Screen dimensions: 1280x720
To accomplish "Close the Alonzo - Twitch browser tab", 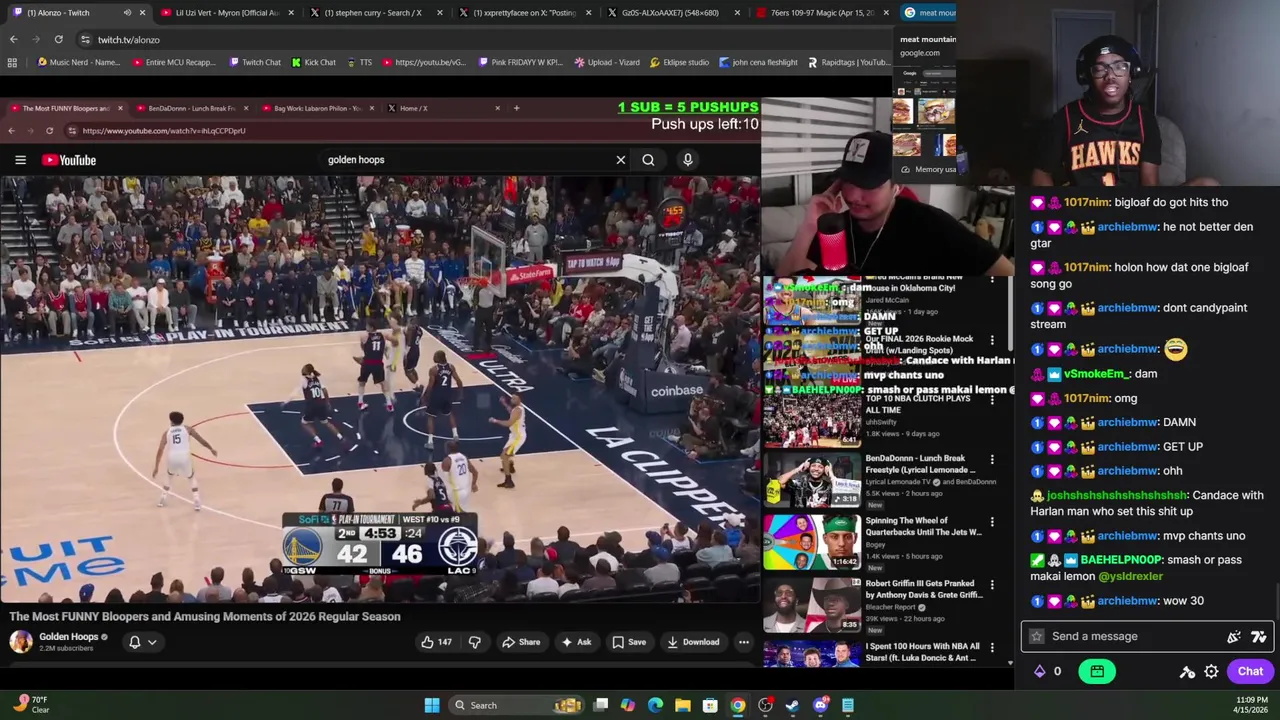I will point(142,13).
